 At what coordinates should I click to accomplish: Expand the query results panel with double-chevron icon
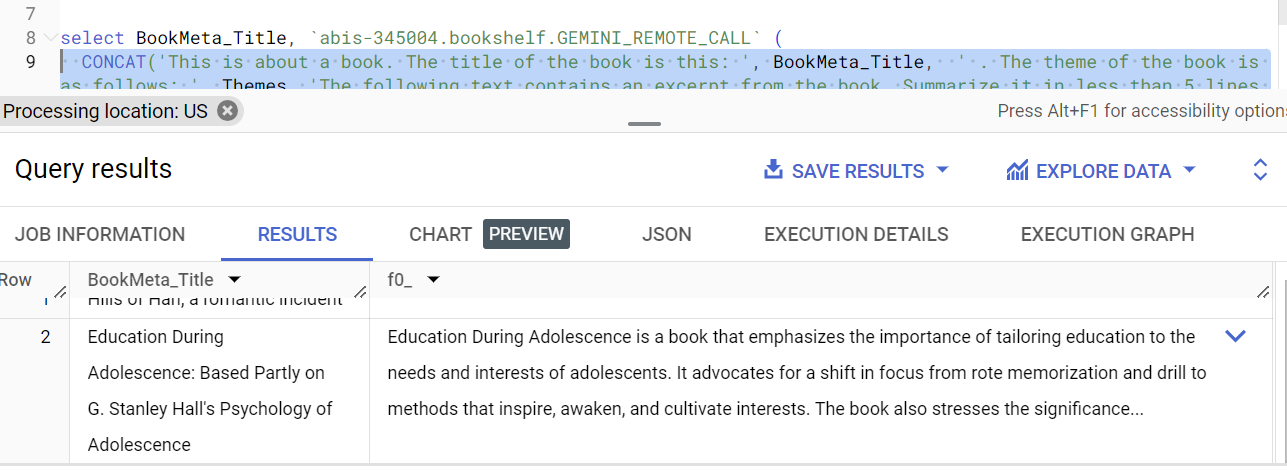click(1260, 170)
